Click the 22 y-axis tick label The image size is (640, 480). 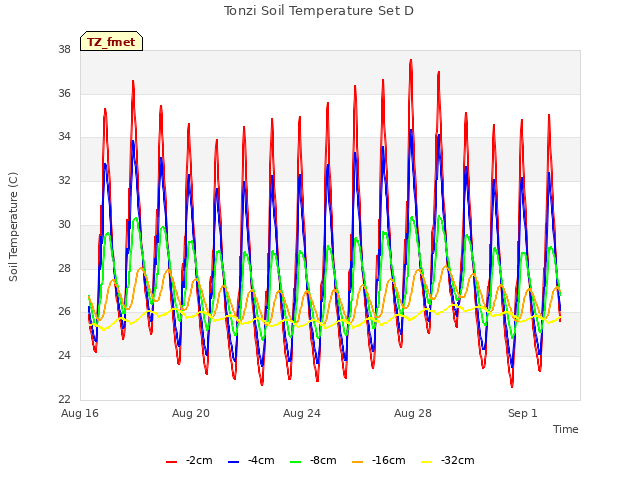coord(64,399)
